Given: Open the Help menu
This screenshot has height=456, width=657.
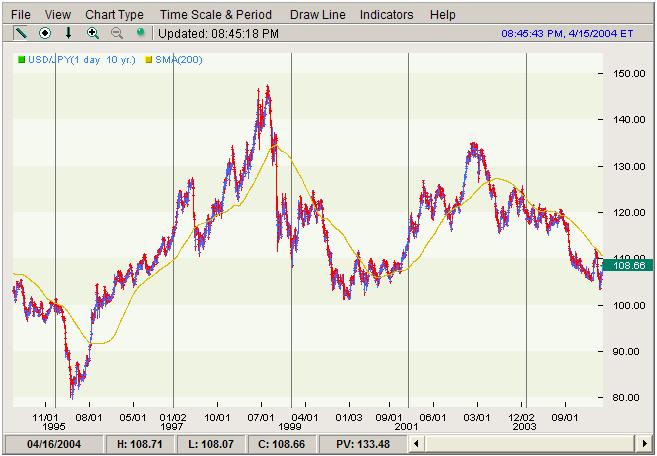Looking at the screenshot, I should pos(442,15).
